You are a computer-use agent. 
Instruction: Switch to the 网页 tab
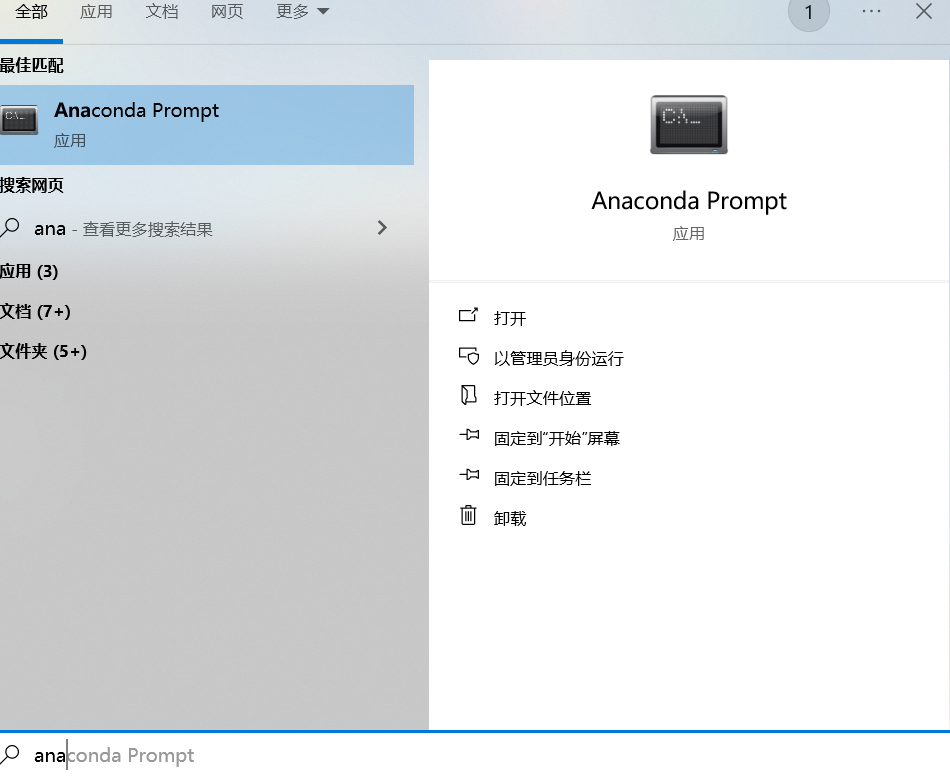[x=227, y=12]
